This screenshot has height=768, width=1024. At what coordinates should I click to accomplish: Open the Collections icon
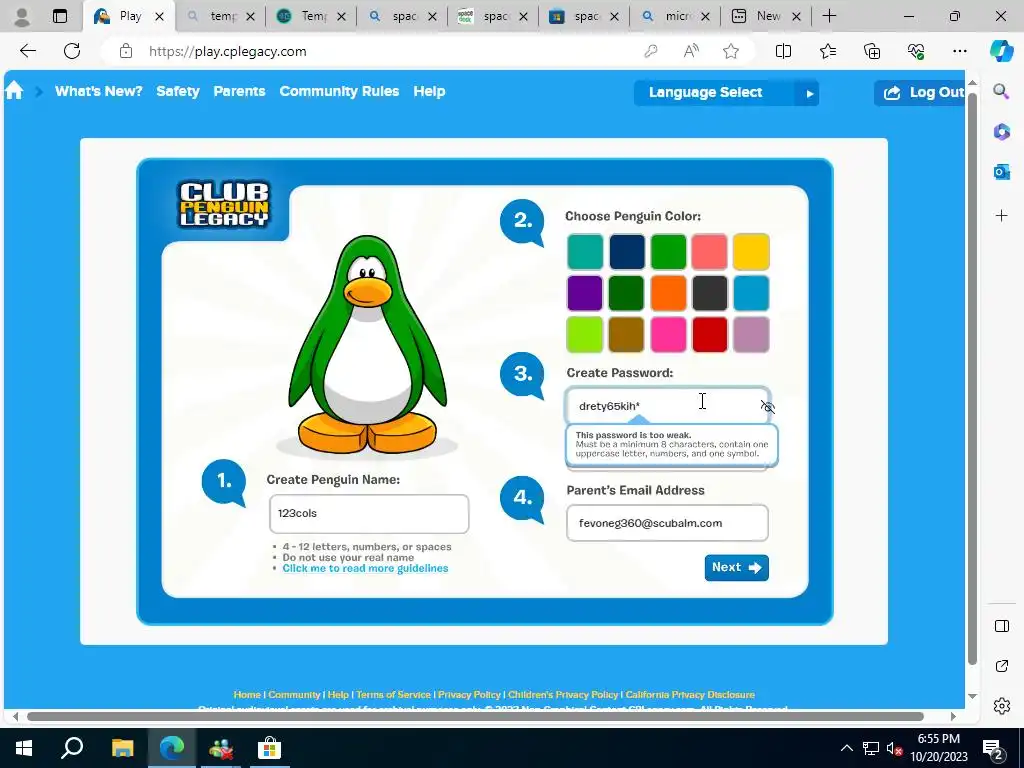(x=872, y=51)
